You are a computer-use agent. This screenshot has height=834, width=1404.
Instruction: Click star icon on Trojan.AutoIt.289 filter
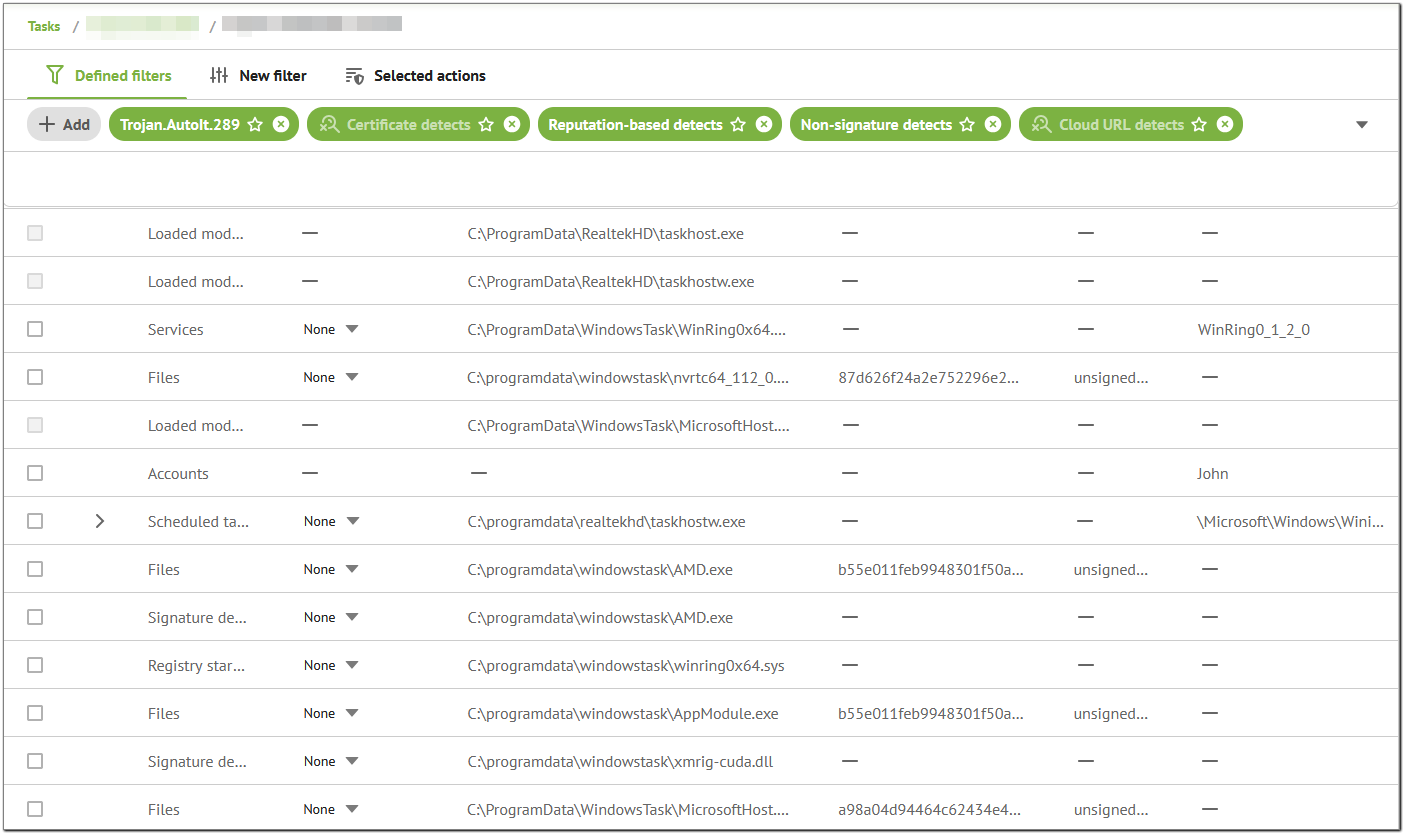click(x=255, y=125)
